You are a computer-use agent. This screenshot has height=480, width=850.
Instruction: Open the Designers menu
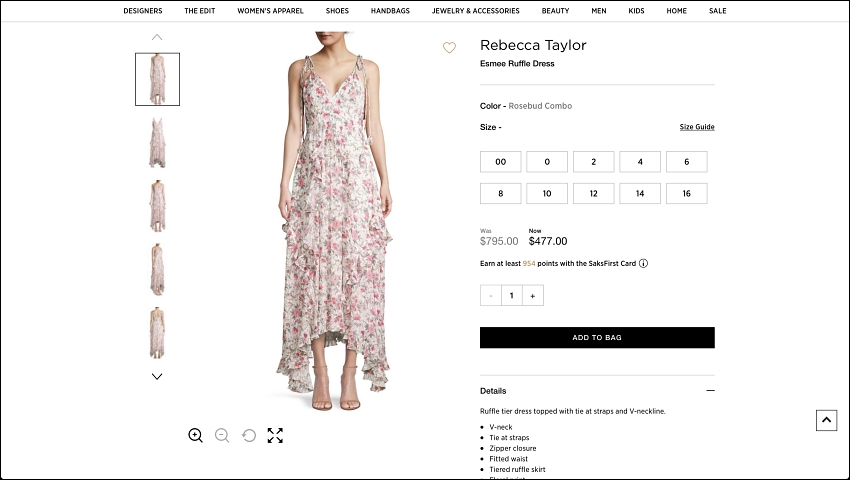point(143,11)
